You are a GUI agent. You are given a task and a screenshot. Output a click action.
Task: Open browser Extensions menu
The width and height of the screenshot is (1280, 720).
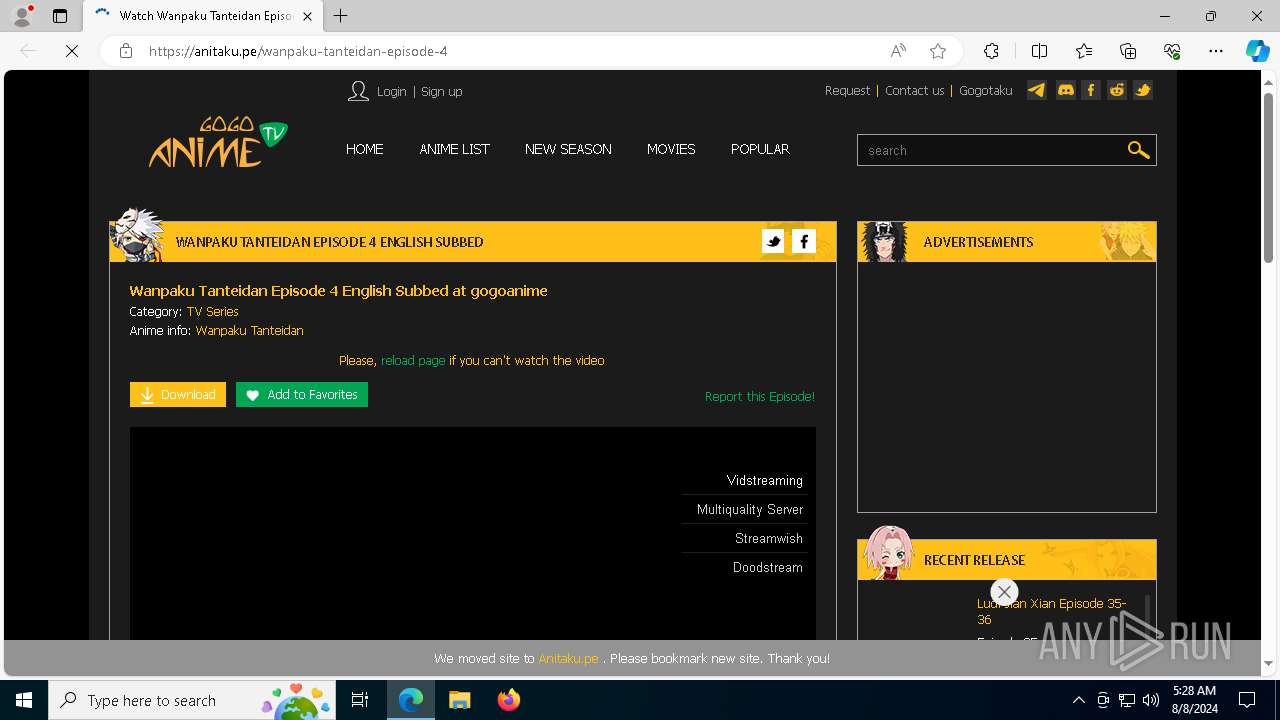[991, 51]
